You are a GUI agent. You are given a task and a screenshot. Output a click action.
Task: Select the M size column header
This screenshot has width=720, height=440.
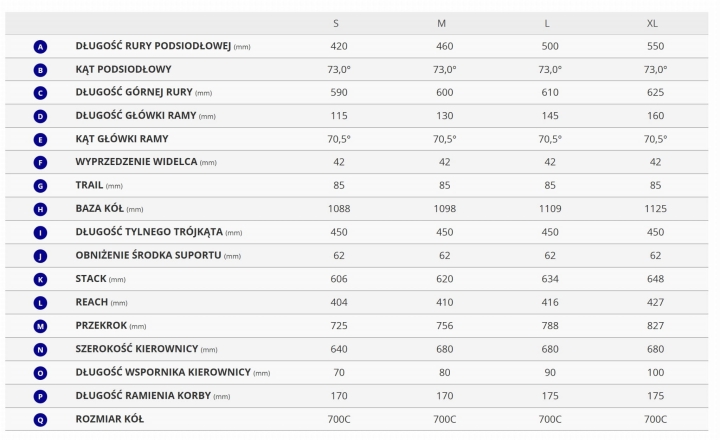(441, 23)
